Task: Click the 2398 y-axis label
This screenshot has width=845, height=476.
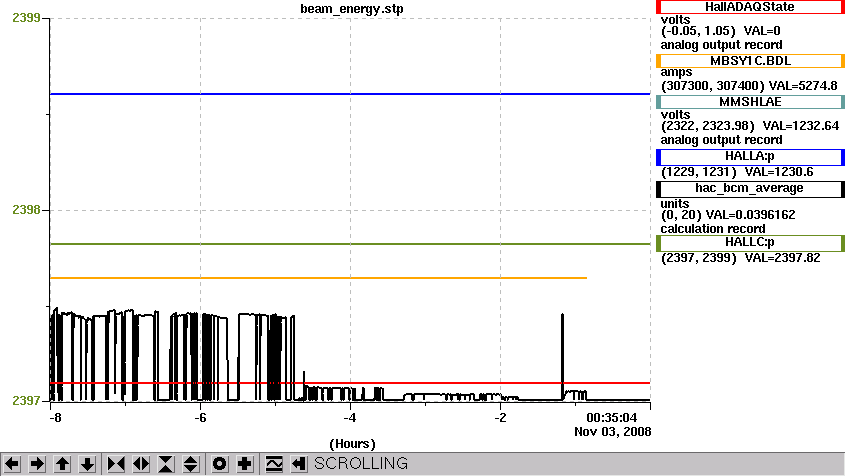Action: [x=26, y=210]
